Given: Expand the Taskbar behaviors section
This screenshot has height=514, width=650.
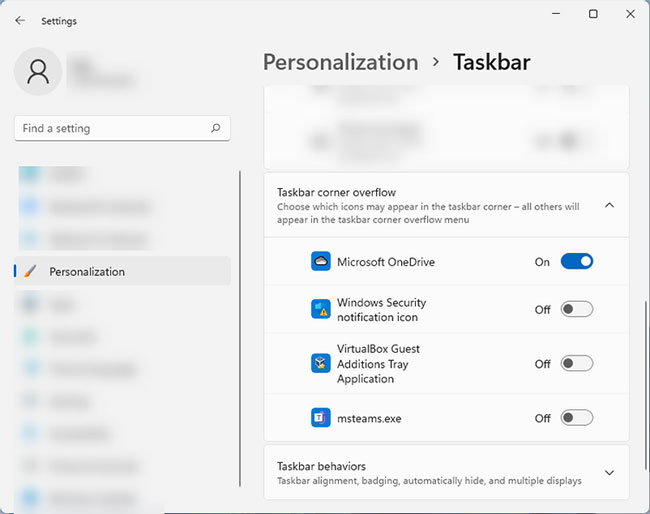Looking at the screenshot, I should (609, 473).
